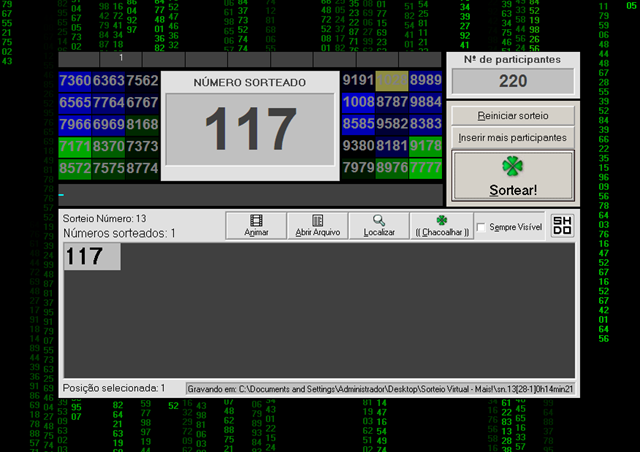Screen dimensions: 640x452
Task: Click the large 117 drawn number display
Action: coord(250,129)
